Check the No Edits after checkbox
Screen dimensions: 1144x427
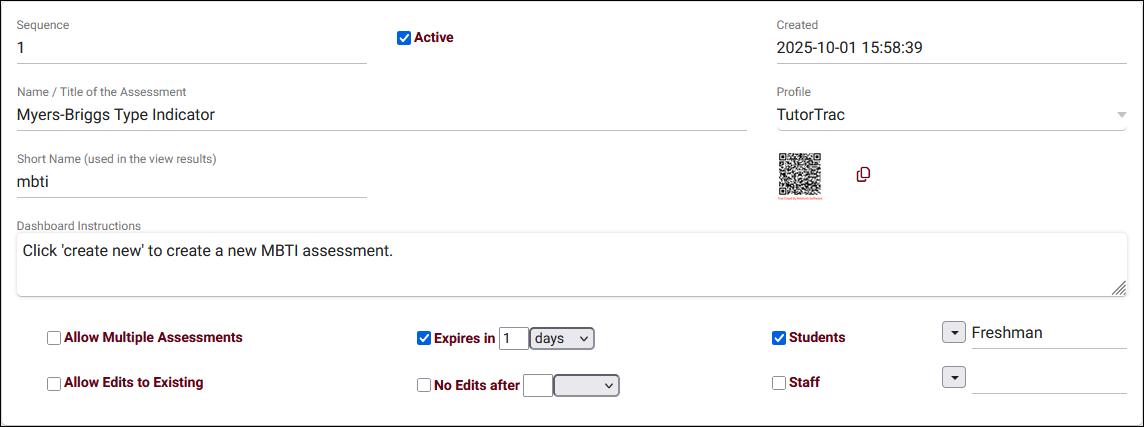point(424,385)
